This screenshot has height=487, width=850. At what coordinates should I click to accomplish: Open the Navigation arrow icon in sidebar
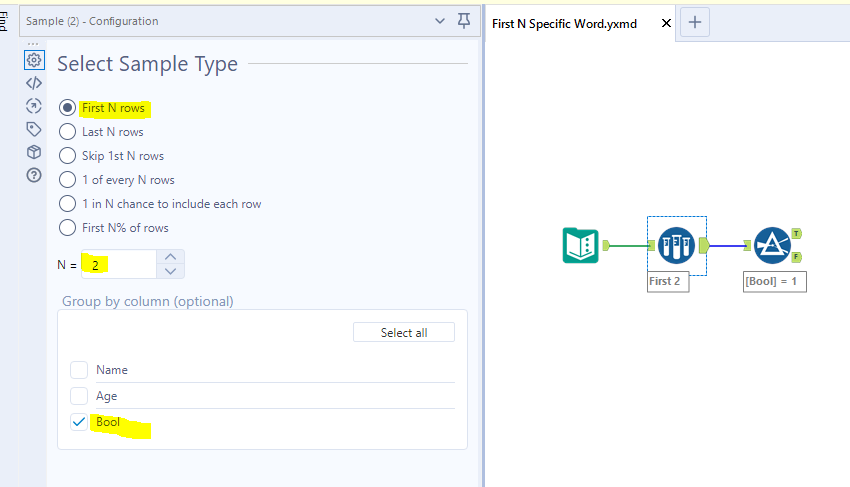point(34,106)
